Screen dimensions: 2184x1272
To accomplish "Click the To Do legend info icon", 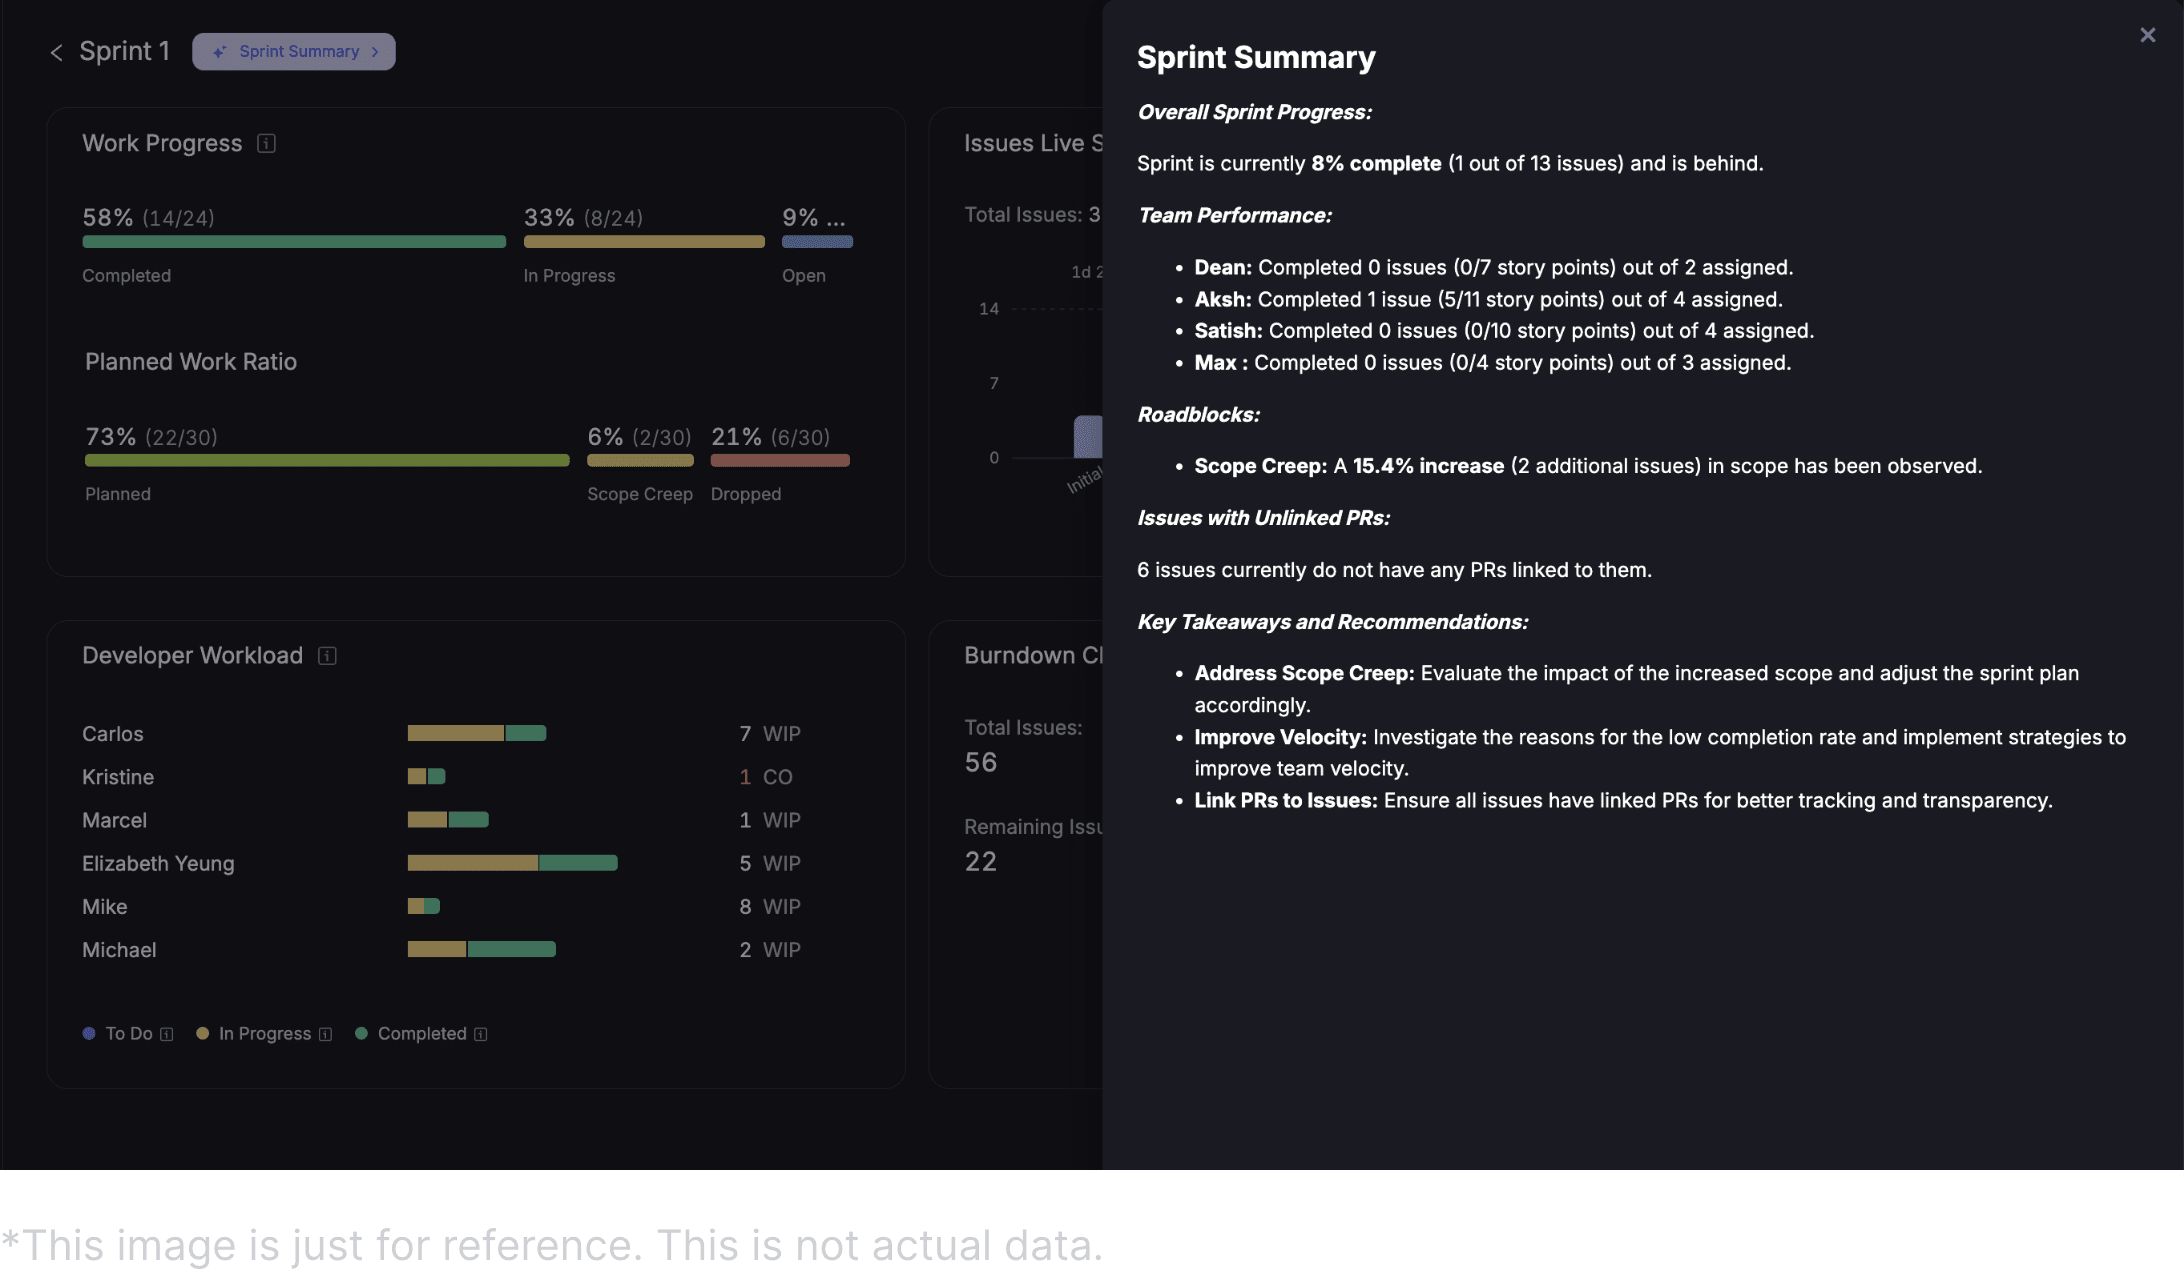I will 167,1034.
